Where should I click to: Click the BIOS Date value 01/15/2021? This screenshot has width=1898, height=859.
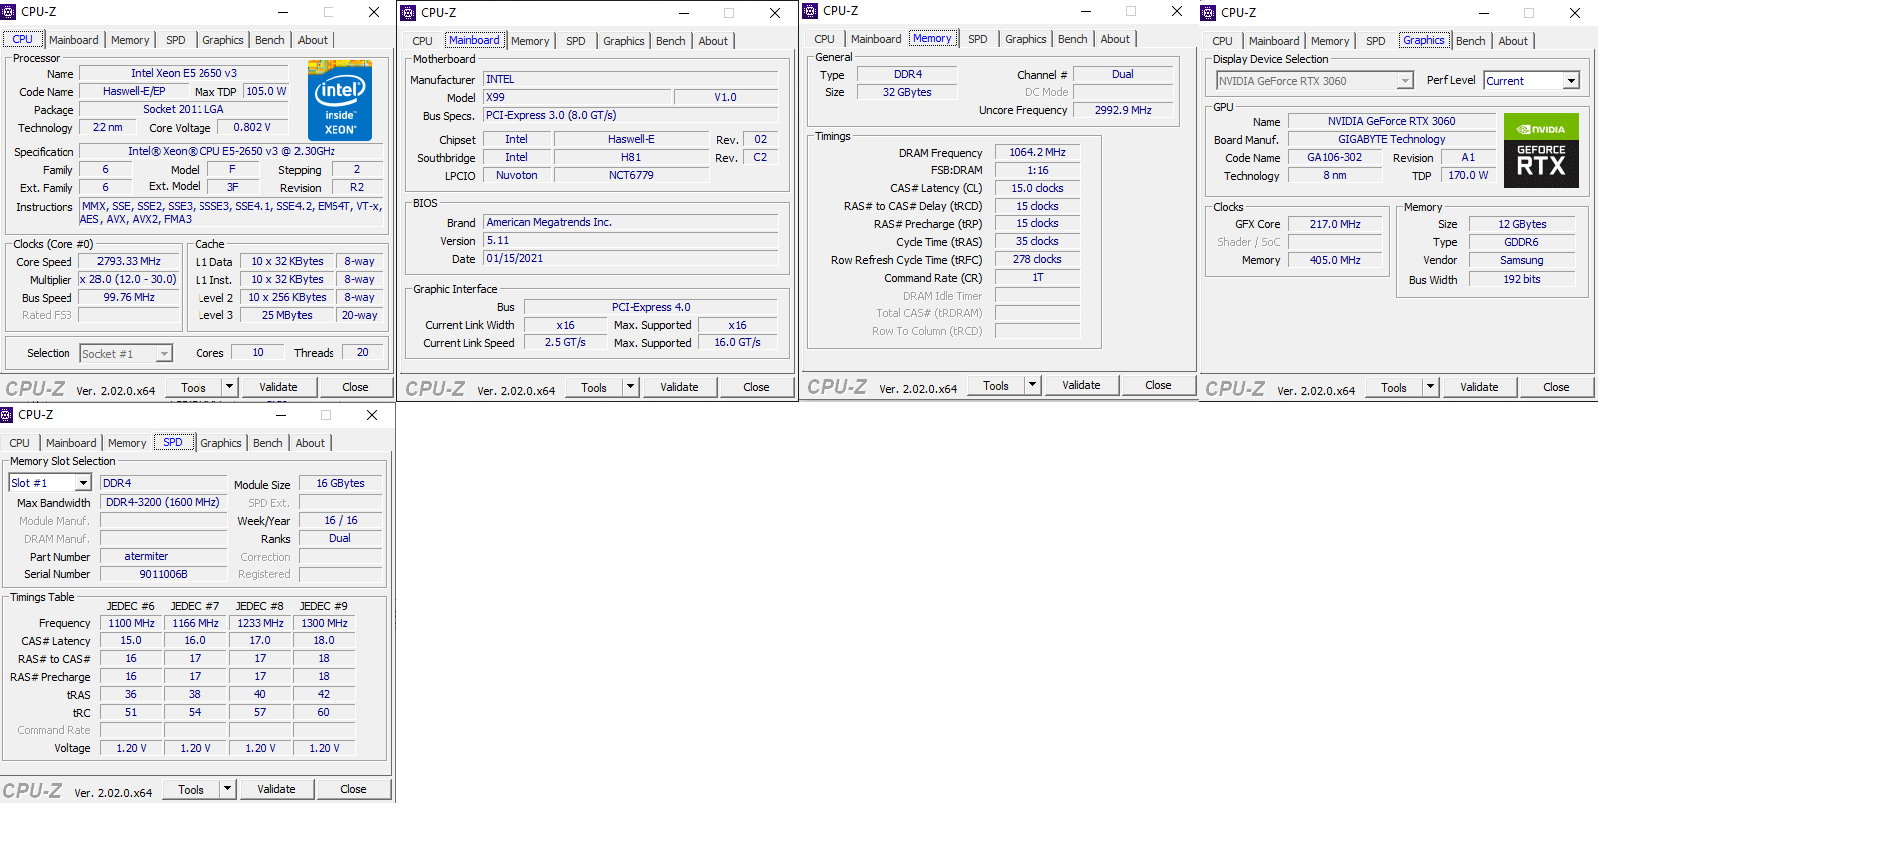[x=631, y=258]
